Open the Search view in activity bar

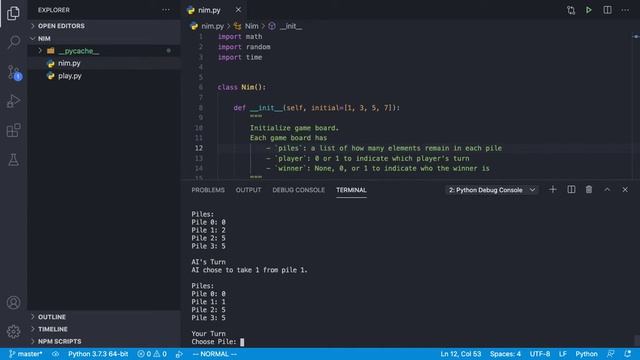[13, 42]
